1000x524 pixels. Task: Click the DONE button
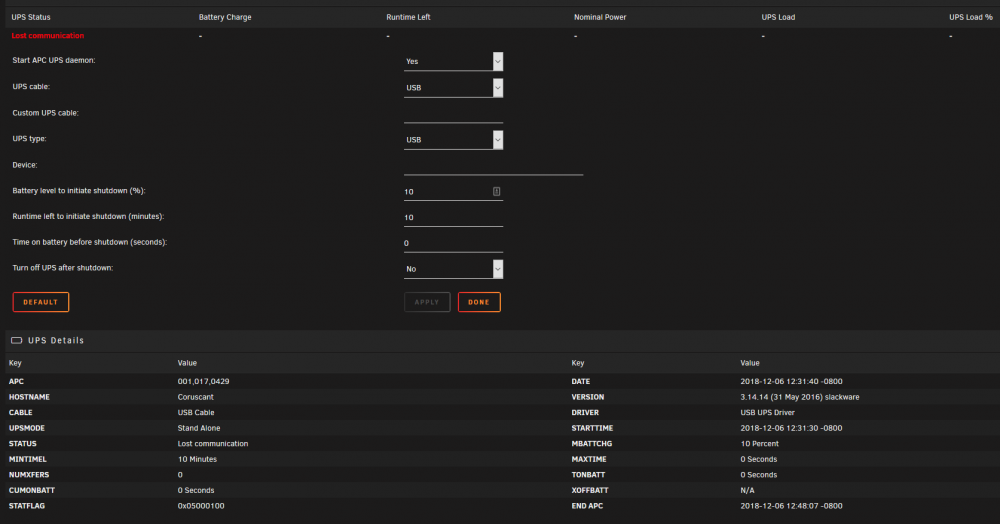pyautogui.click(x=479, y=302)
